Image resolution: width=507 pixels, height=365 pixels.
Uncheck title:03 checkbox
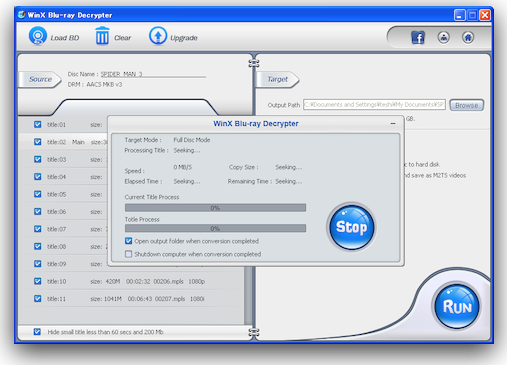[x=38, y=159]
